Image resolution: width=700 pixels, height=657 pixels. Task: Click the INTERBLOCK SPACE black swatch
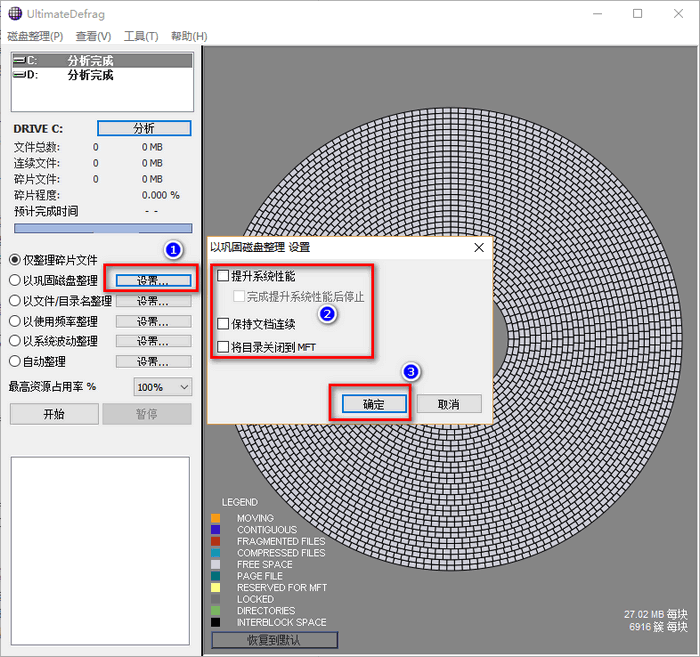click(x=216, y=622)
